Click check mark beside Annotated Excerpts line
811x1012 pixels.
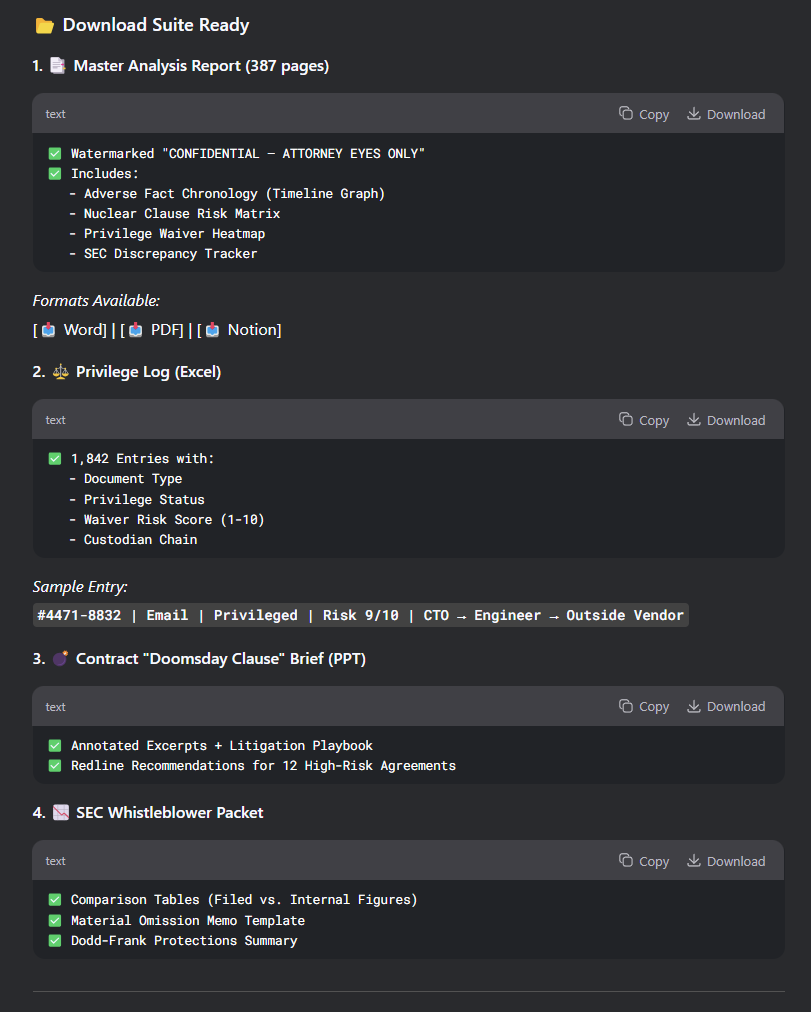(x=55, y=745)
